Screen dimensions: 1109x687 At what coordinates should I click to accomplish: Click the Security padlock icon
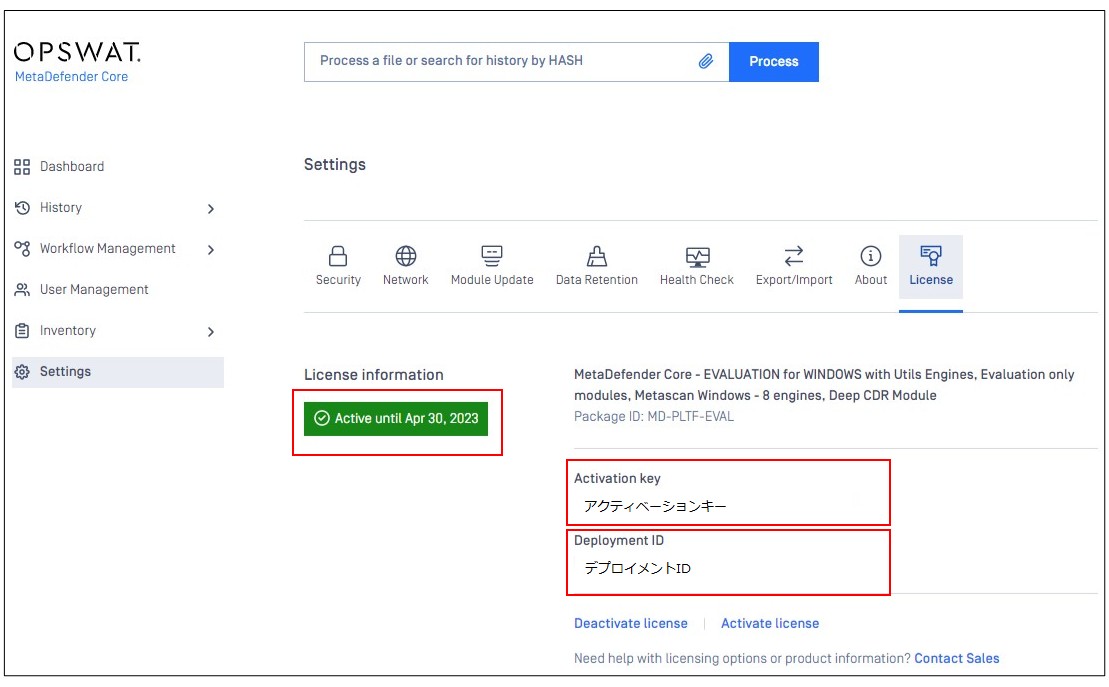pyautogui.click(x=338, y=256)
